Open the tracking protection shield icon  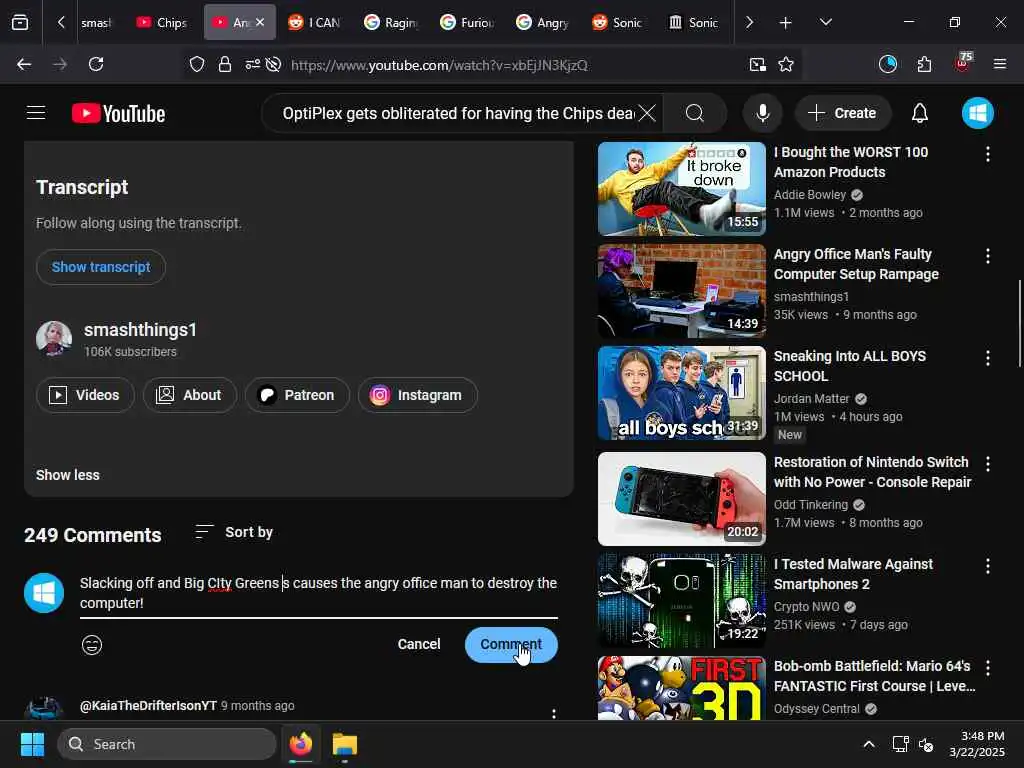click(x=197, y=64)
